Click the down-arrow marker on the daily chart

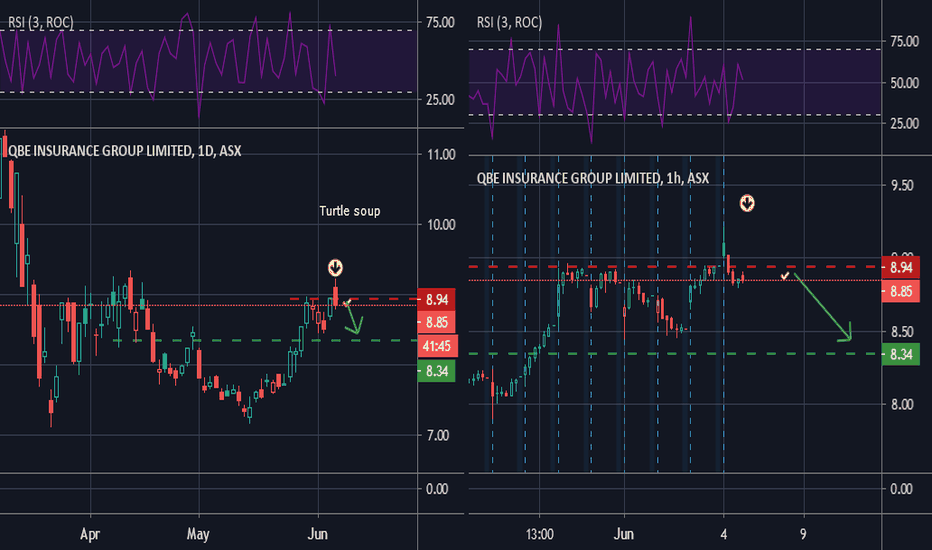click(335, 268)
